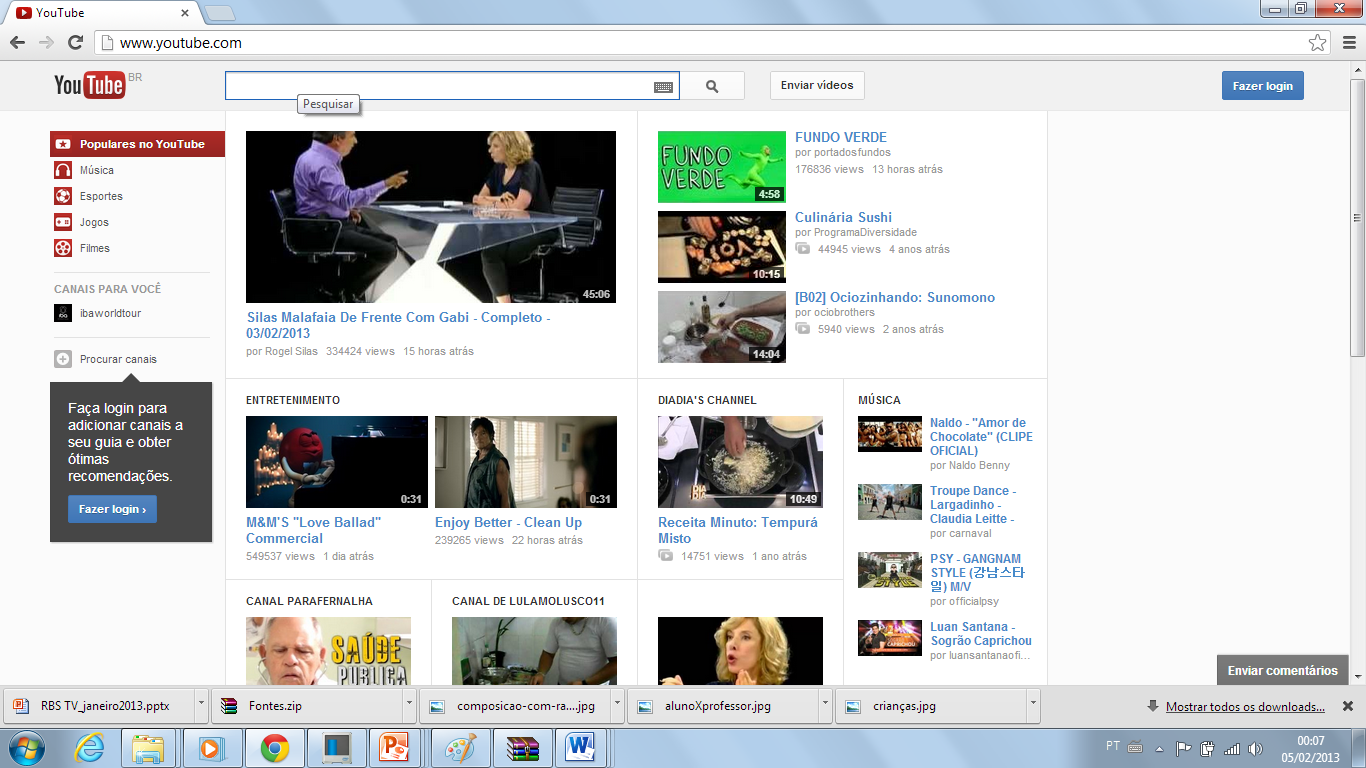Expand options arrow for crianças.jpg download
The width and height of the screenshot is (1366, 768).
(1033, 705)
